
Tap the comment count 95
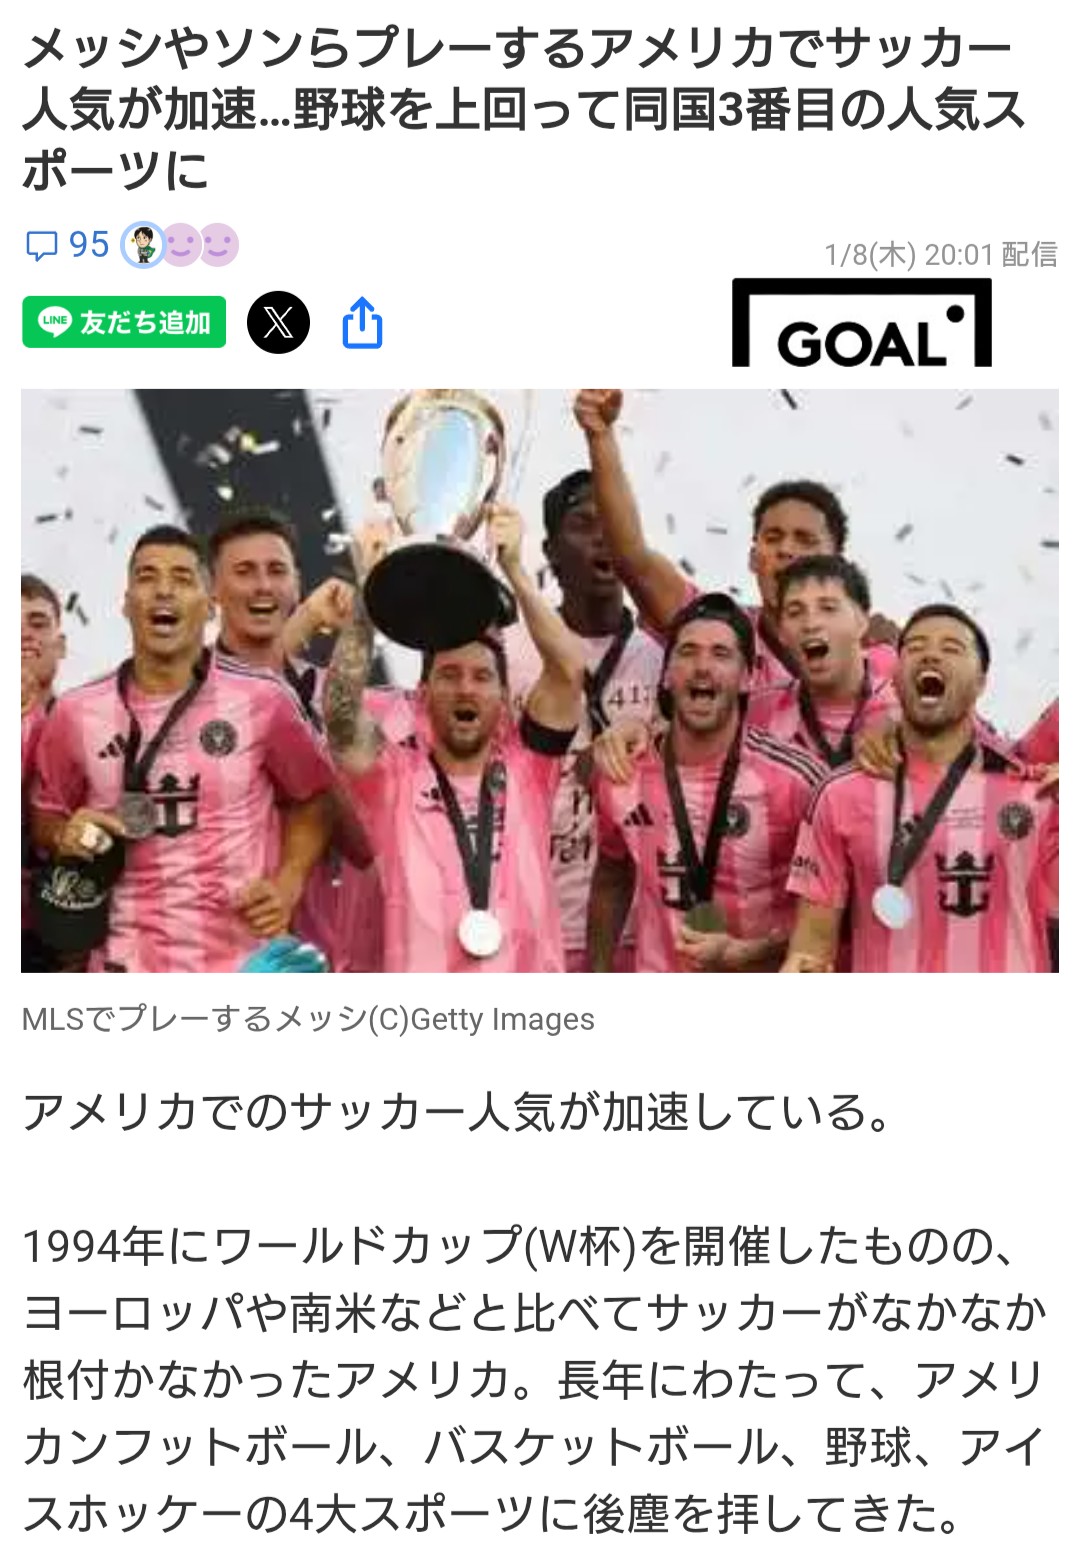point(88,245)
